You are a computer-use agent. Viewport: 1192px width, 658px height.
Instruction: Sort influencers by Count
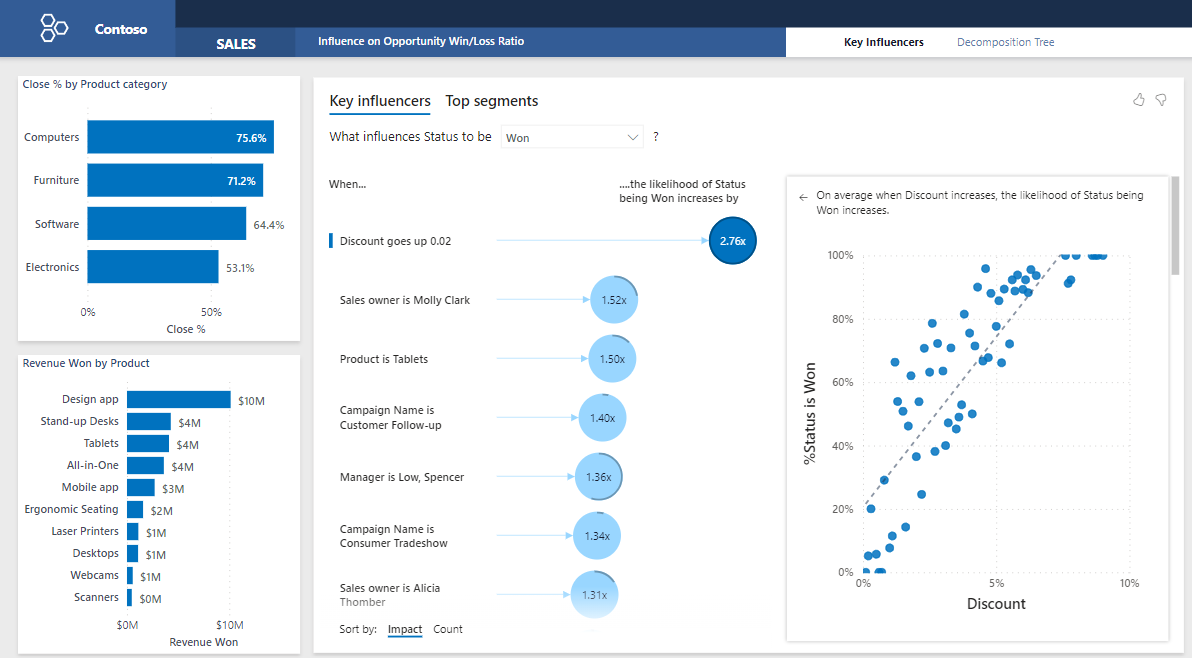[448, 629]
